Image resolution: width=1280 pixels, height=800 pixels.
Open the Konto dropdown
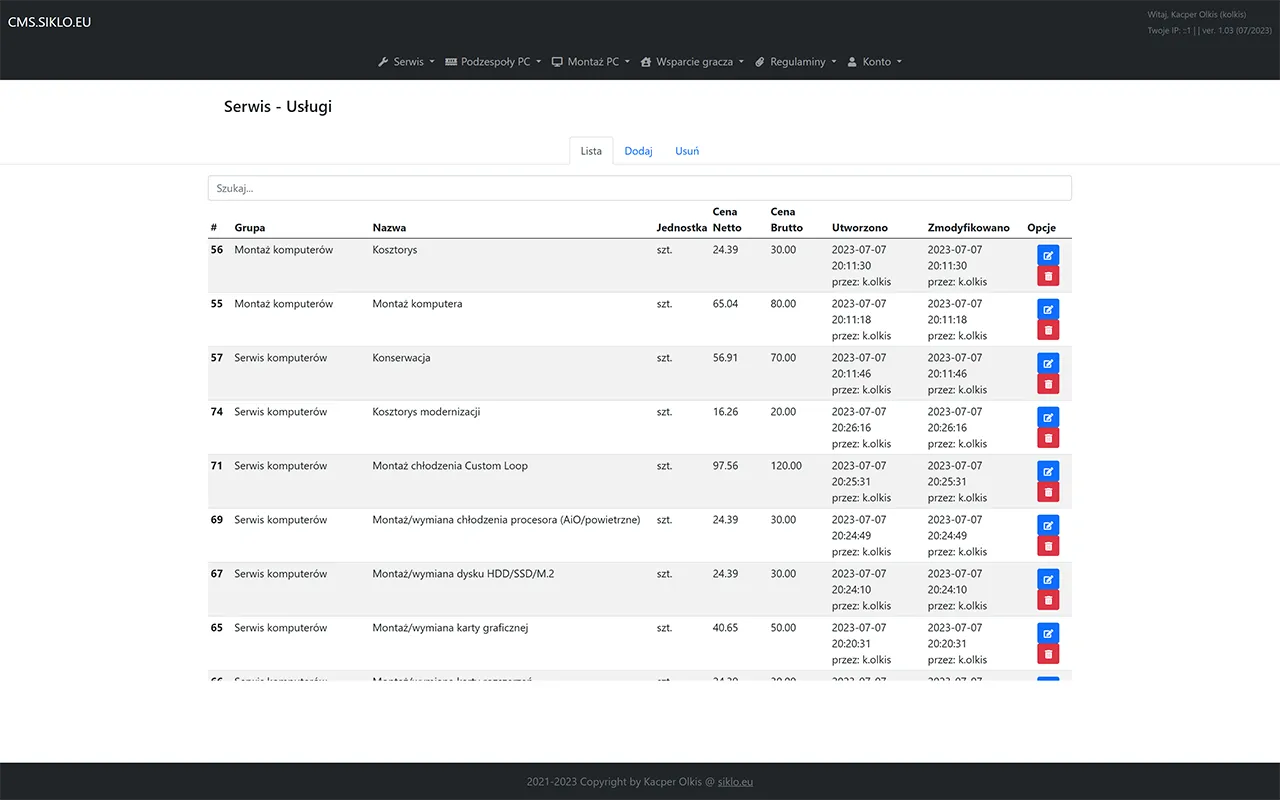[874, 61]
